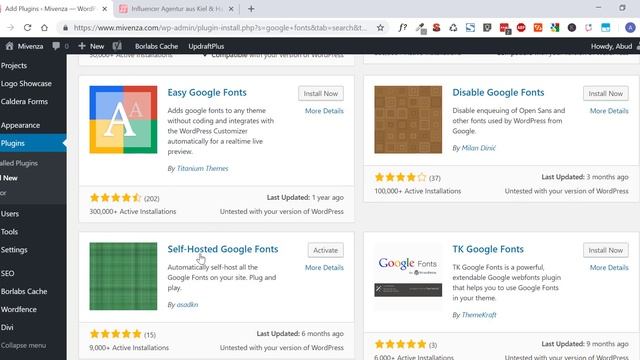Click the 300,000+ Active Installations text
This screenshot has width=640, height=360.
tap(133, 212)
